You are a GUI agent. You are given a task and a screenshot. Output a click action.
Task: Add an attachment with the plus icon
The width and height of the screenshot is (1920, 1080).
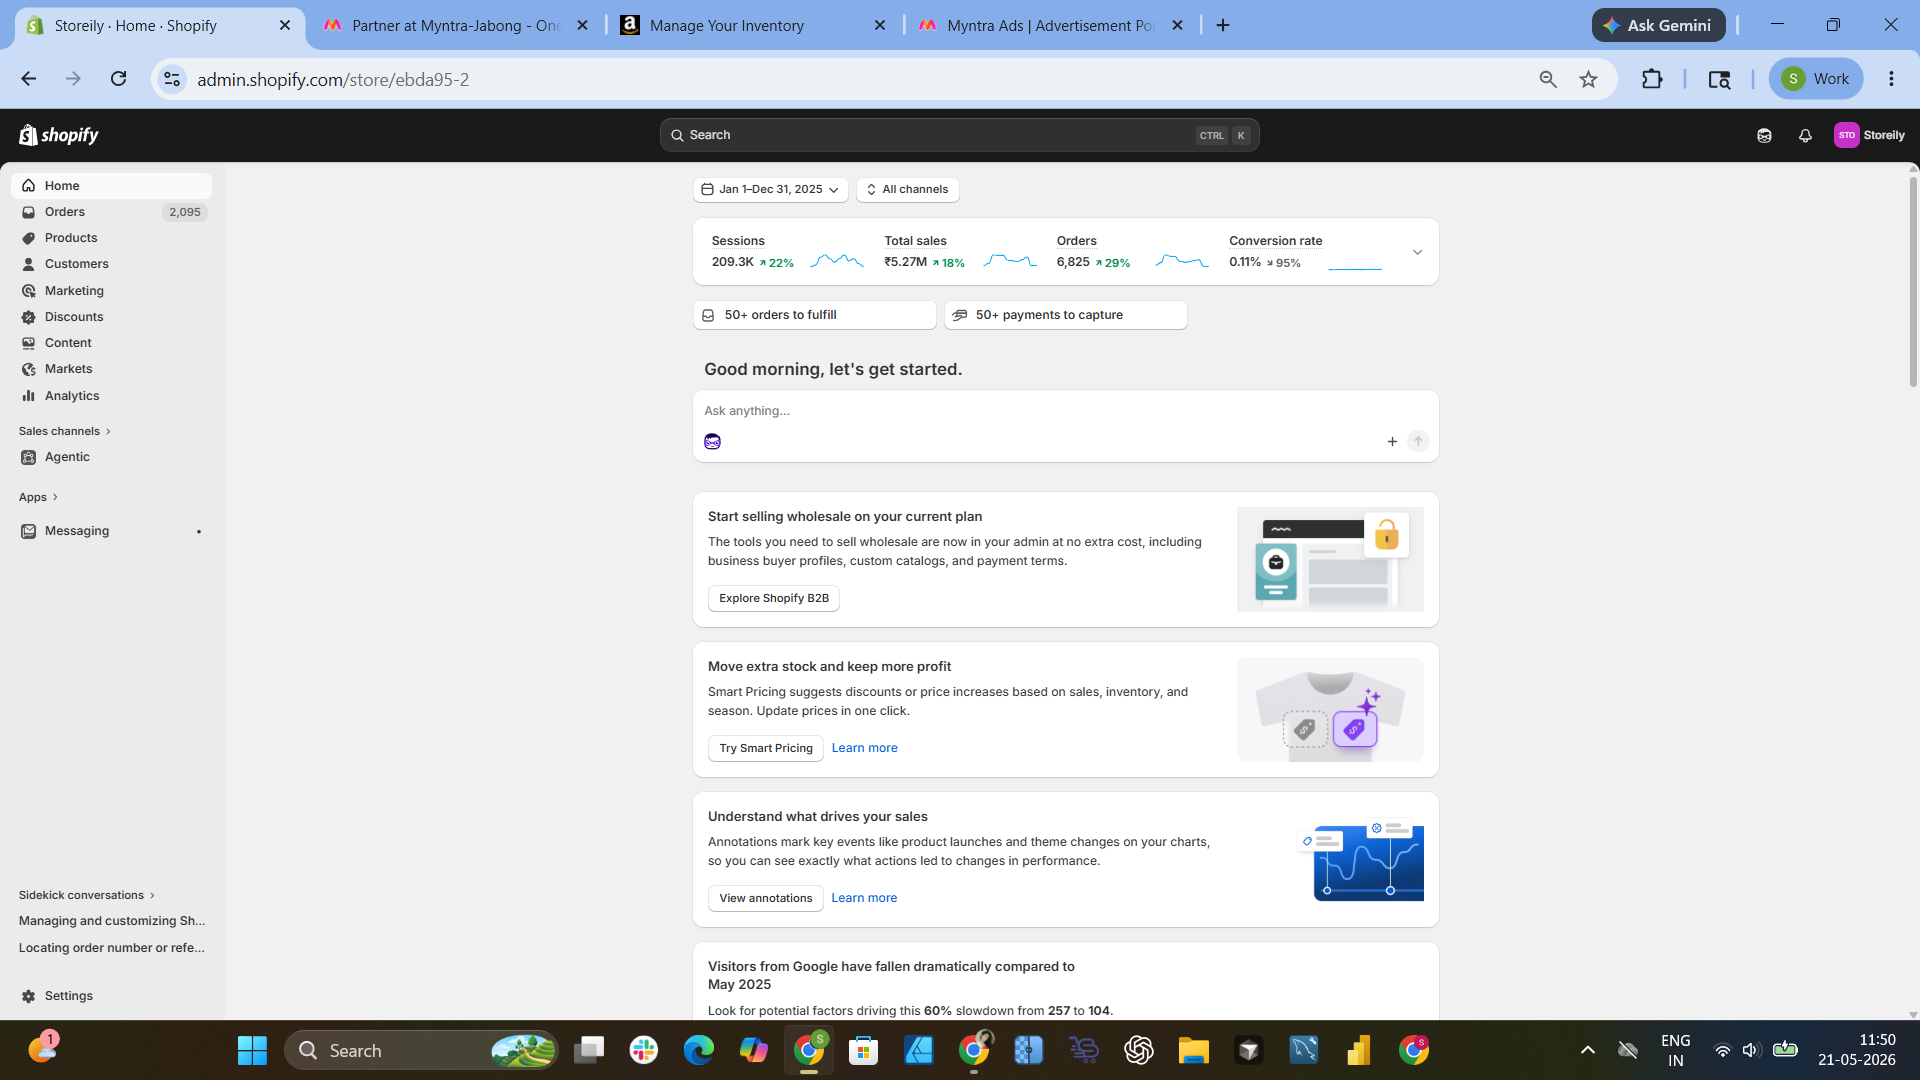pos(1392,441)
